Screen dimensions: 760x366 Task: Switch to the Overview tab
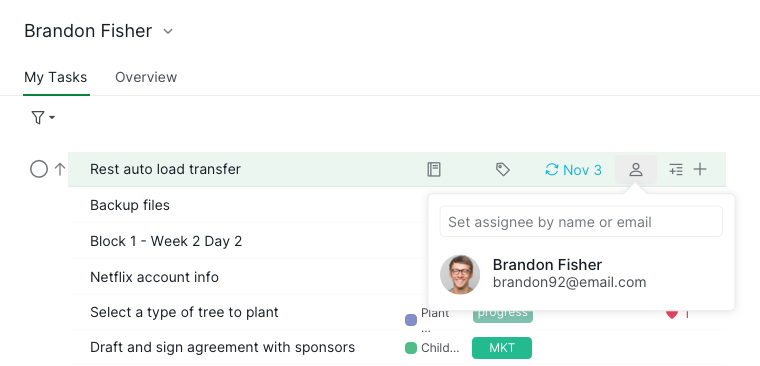[x=146, y=77]
